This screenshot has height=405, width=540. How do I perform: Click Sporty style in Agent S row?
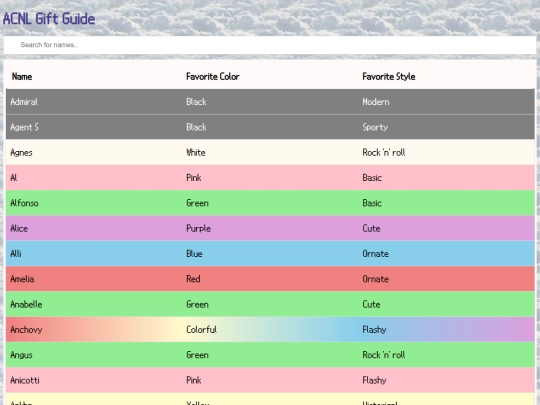pos(375,127)
